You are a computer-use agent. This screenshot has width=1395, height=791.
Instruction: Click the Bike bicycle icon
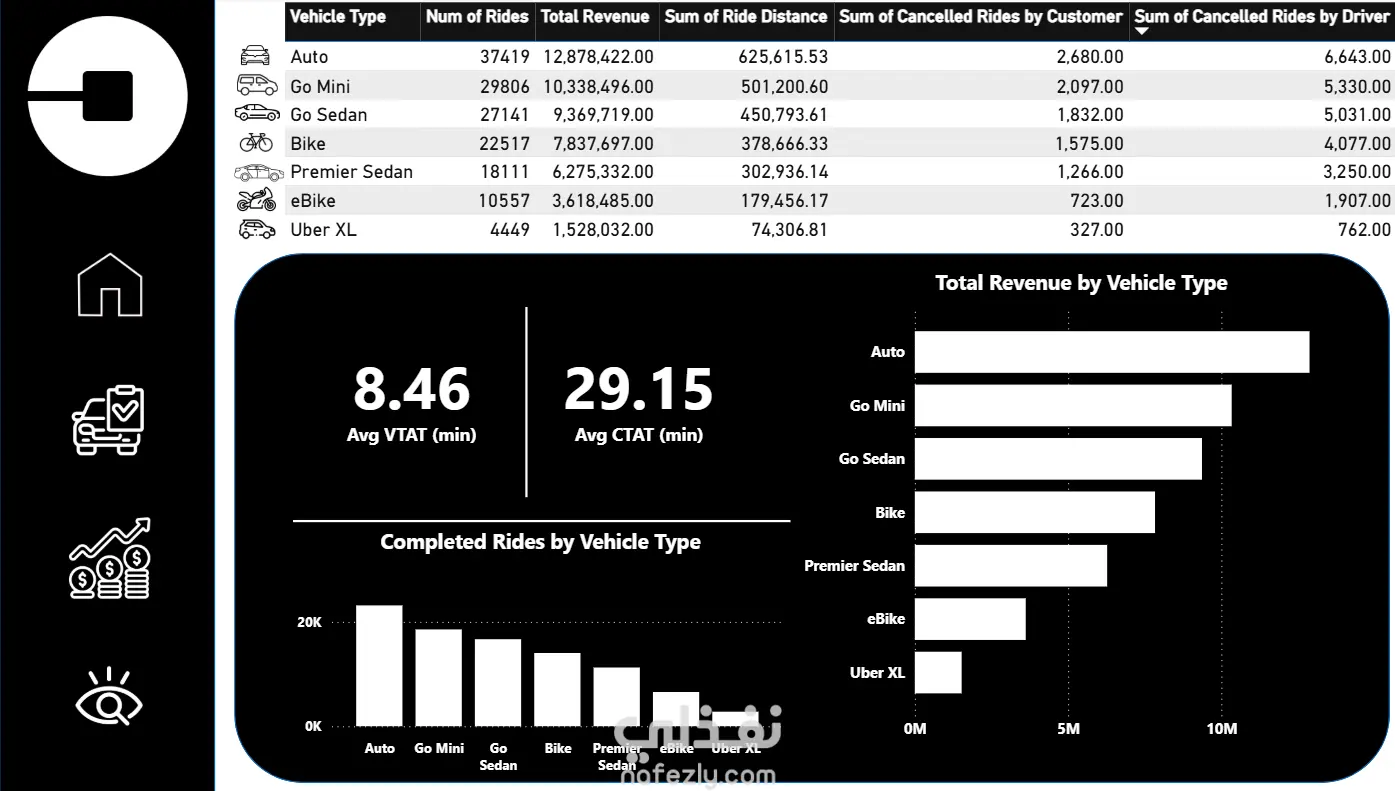(x=256, y=142)
